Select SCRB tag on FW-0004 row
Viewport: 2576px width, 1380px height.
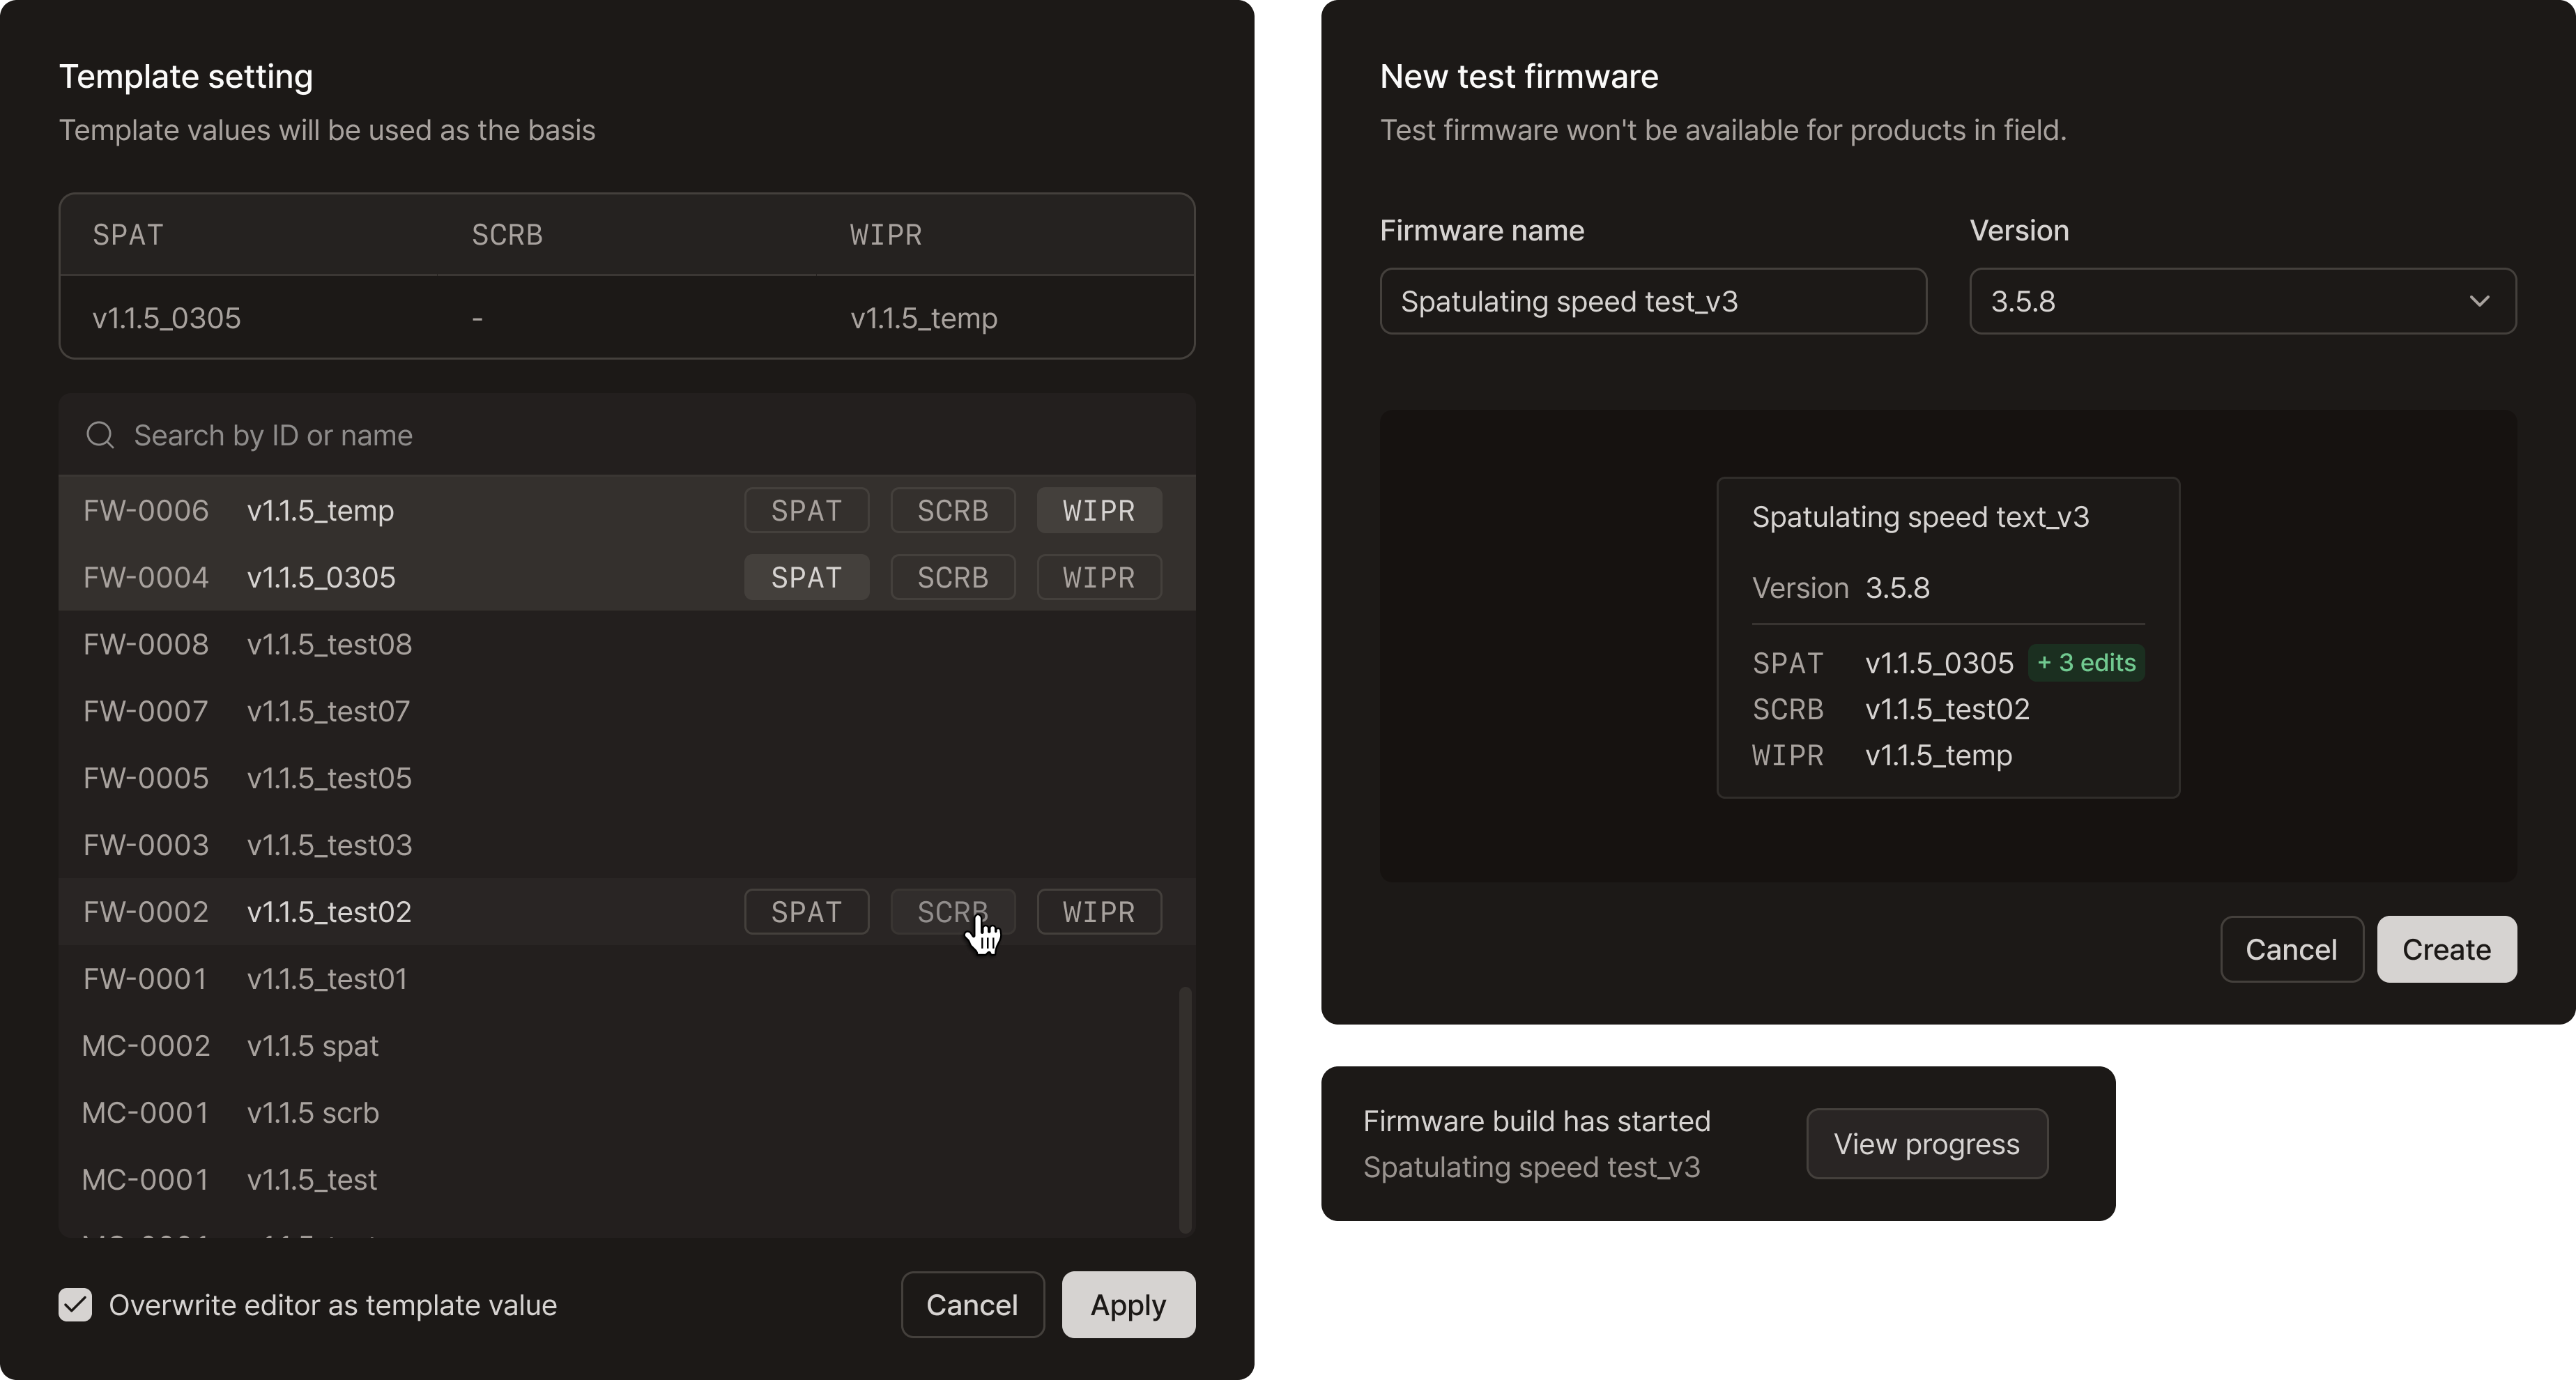point(952,577)
